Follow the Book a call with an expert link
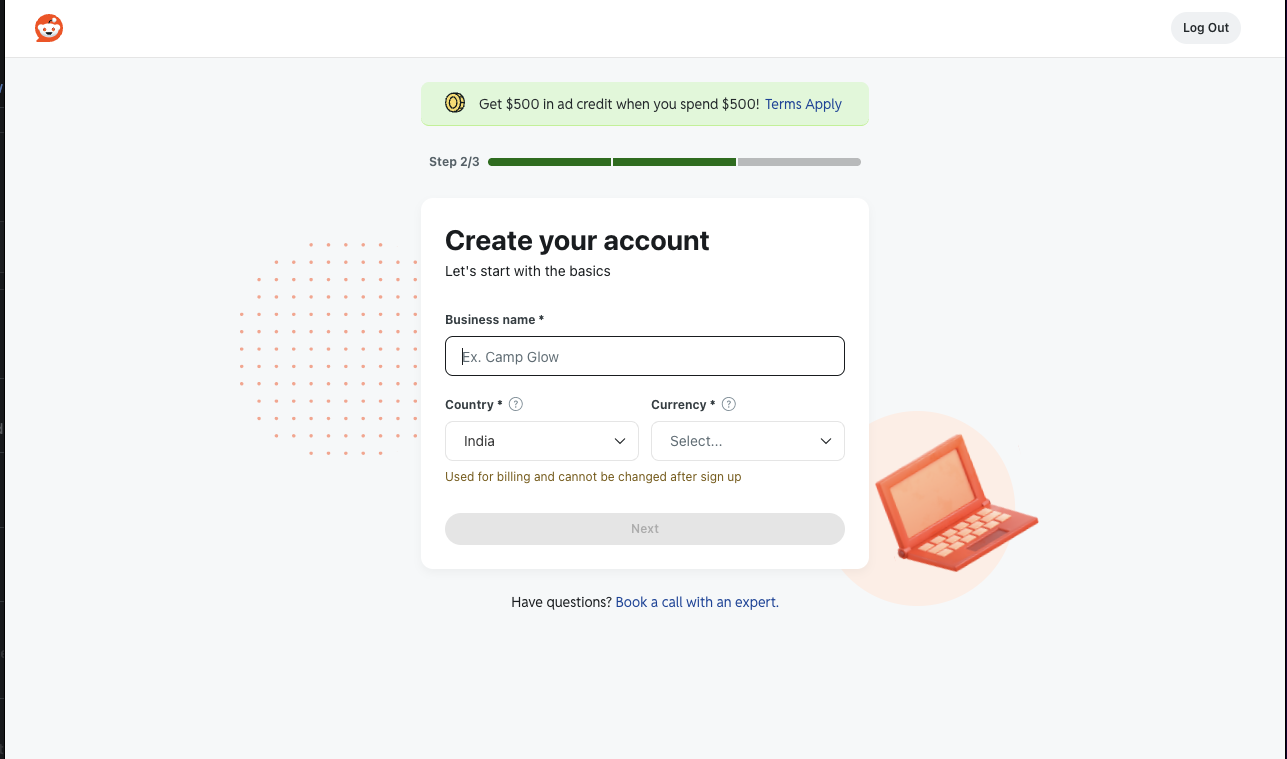Viewport: 1287px width, 759px height. tap(696, 602)
